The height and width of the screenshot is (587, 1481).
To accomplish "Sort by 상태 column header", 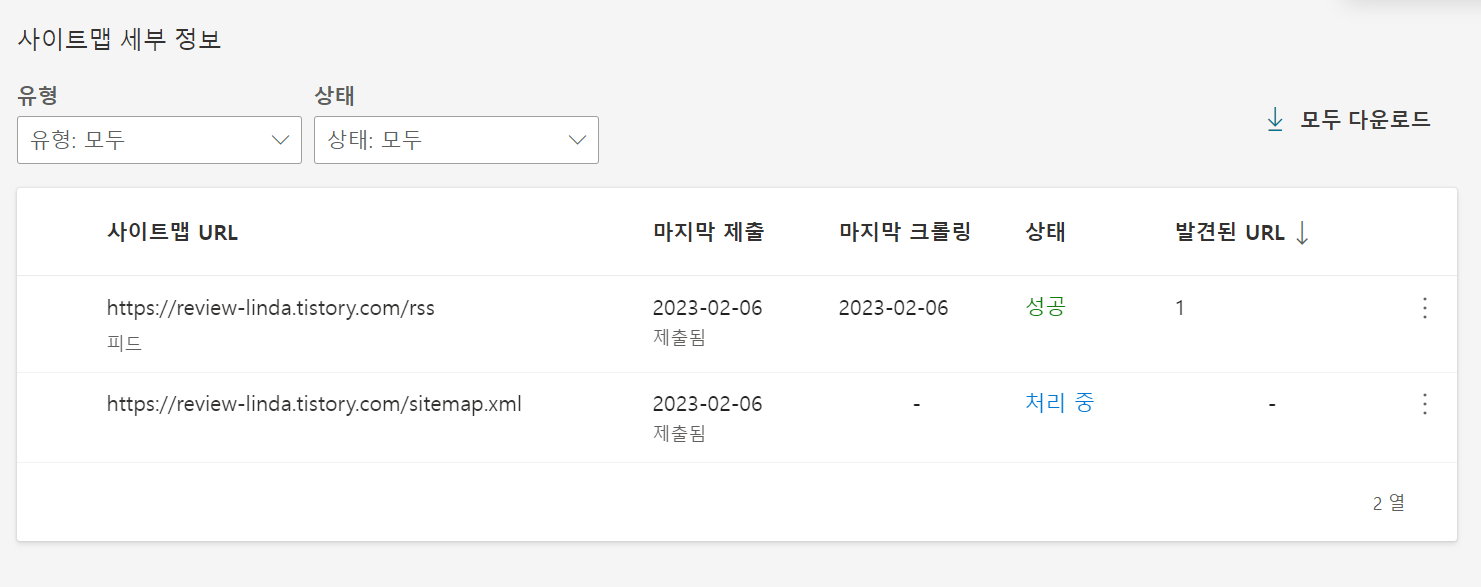I will pyautogui.click(x=1046, y=232).
